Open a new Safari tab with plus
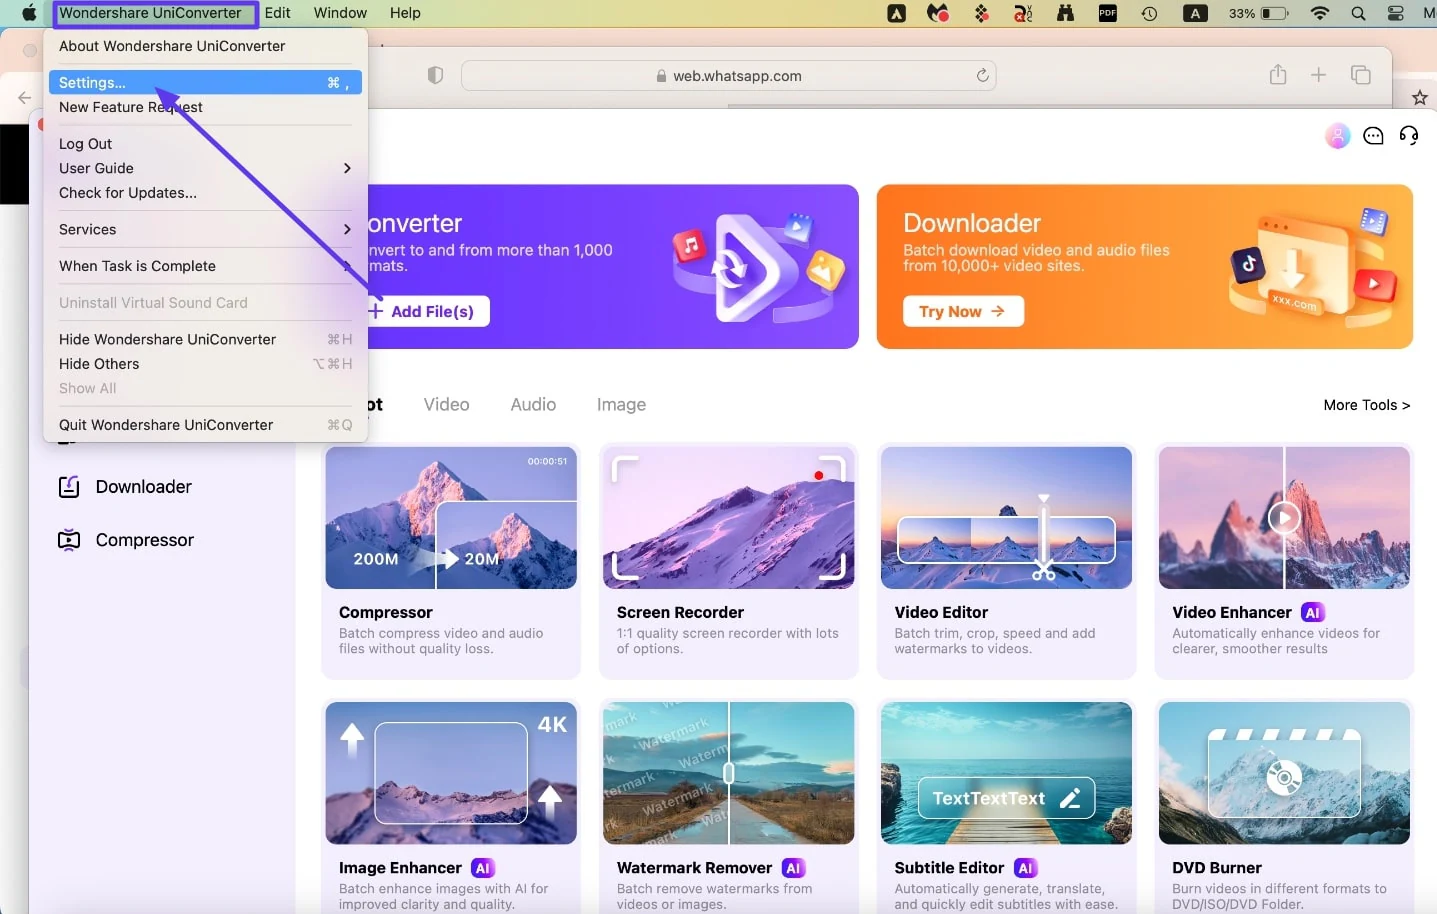The image size is (1437, 914). (1319, 75)
